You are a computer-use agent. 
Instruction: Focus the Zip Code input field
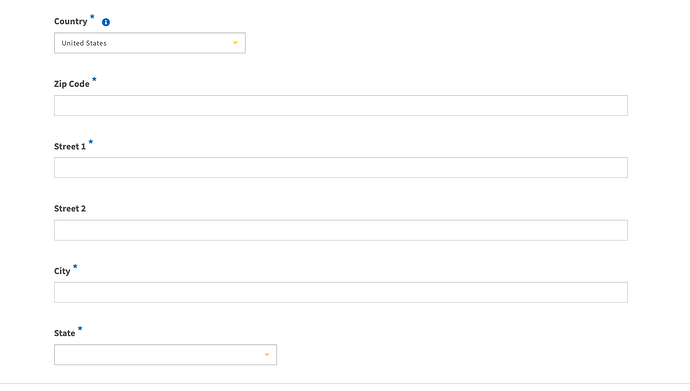[341, 106]
